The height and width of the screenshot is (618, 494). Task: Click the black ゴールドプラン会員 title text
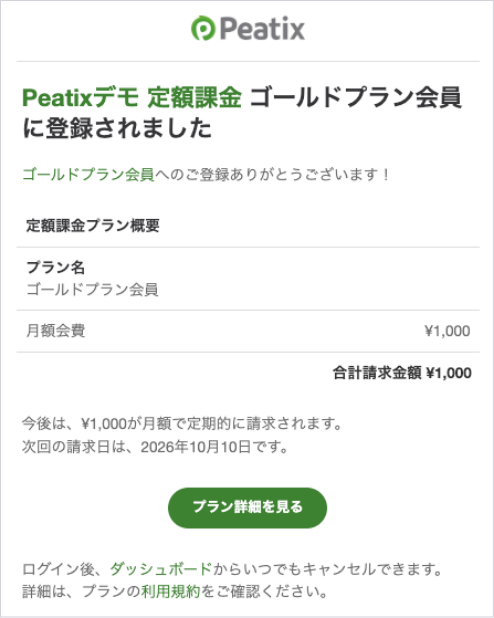[356, 97]
